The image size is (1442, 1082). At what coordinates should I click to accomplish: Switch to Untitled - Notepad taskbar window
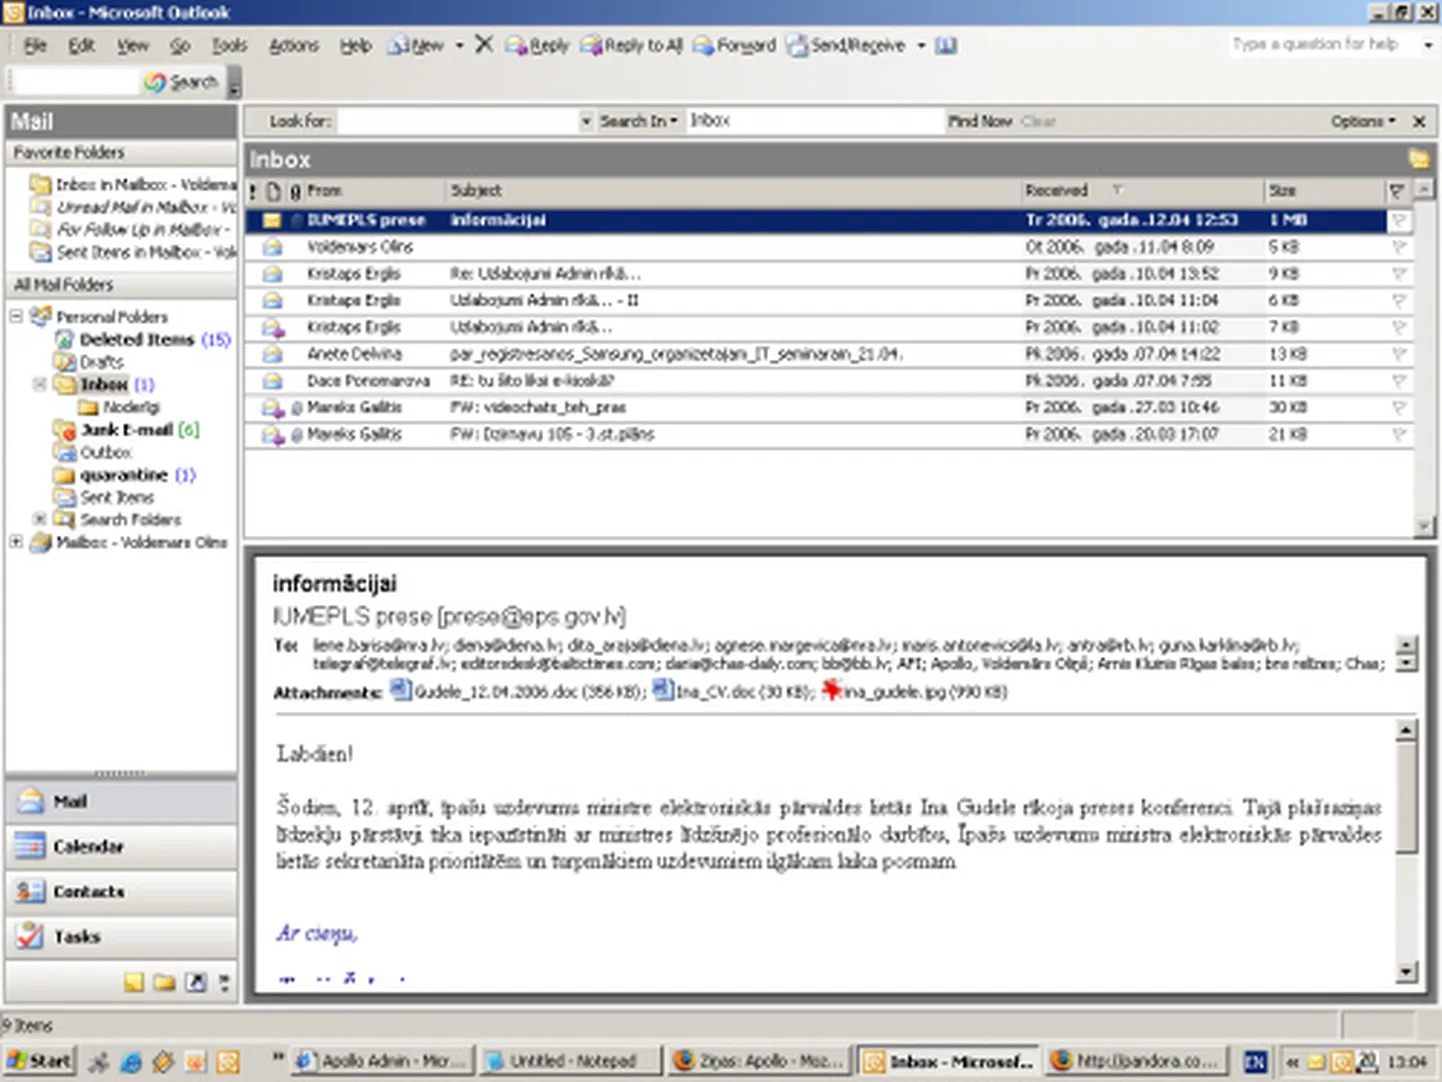pos(571,1061)
